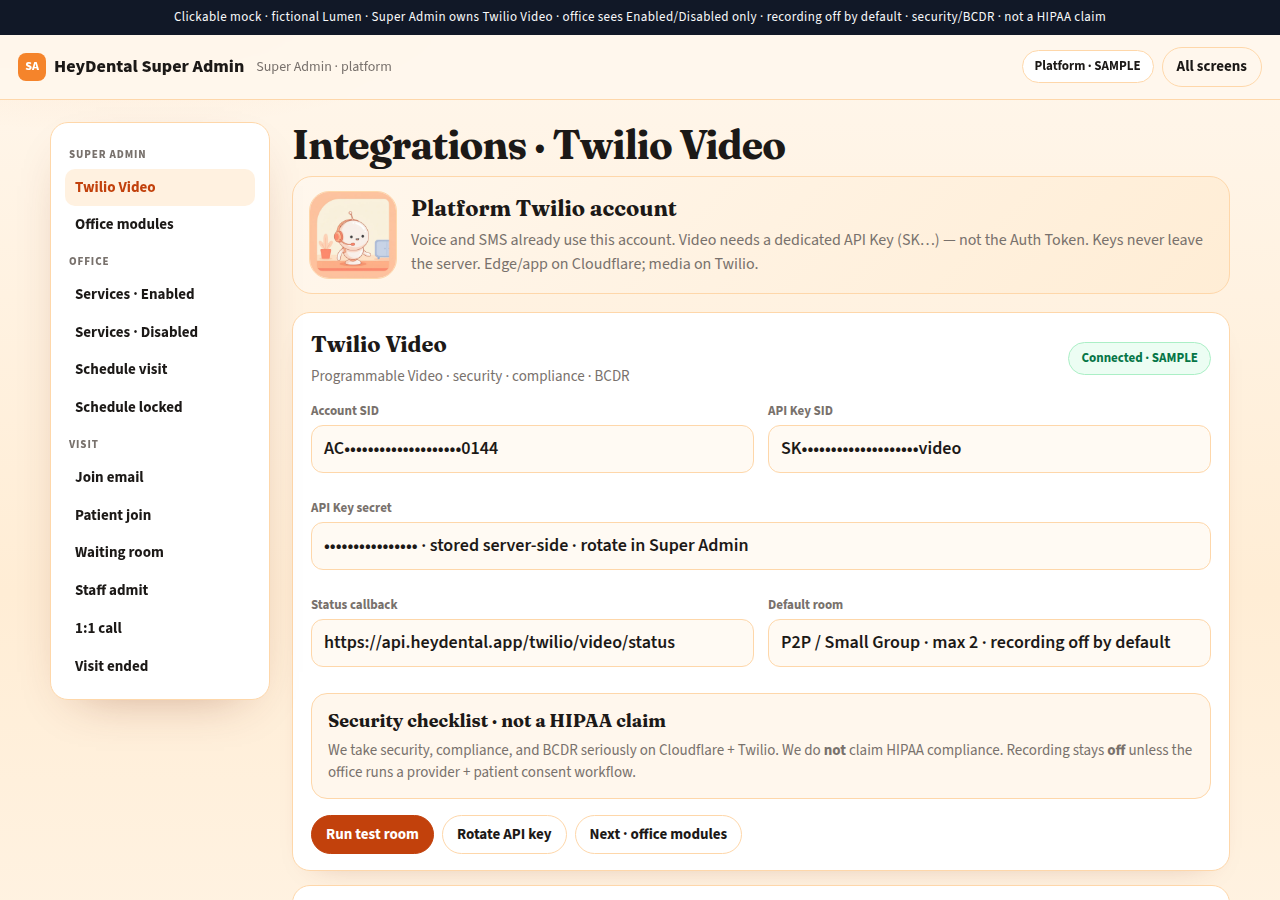Open Visit ended screen
1280x900 pixels.
pyautogui.click(x=160, y=666)
